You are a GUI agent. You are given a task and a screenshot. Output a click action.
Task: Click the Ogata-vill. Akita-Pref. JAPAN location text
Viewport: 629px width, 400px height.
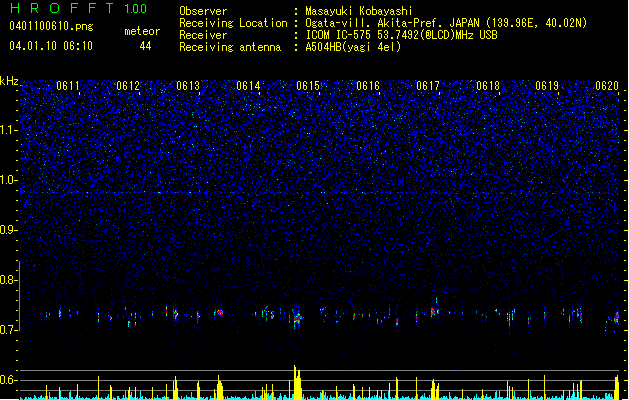tap(446, 23)
